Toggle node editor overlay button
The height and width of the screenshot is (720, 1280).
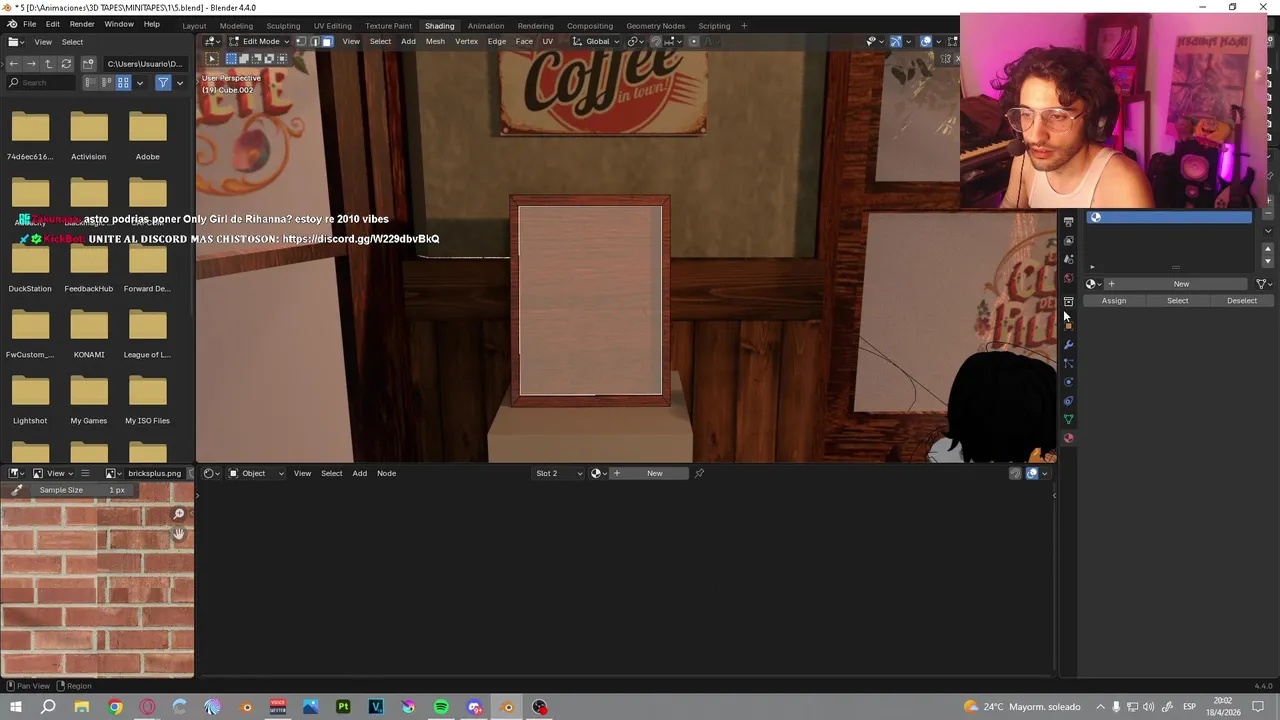1032,473
